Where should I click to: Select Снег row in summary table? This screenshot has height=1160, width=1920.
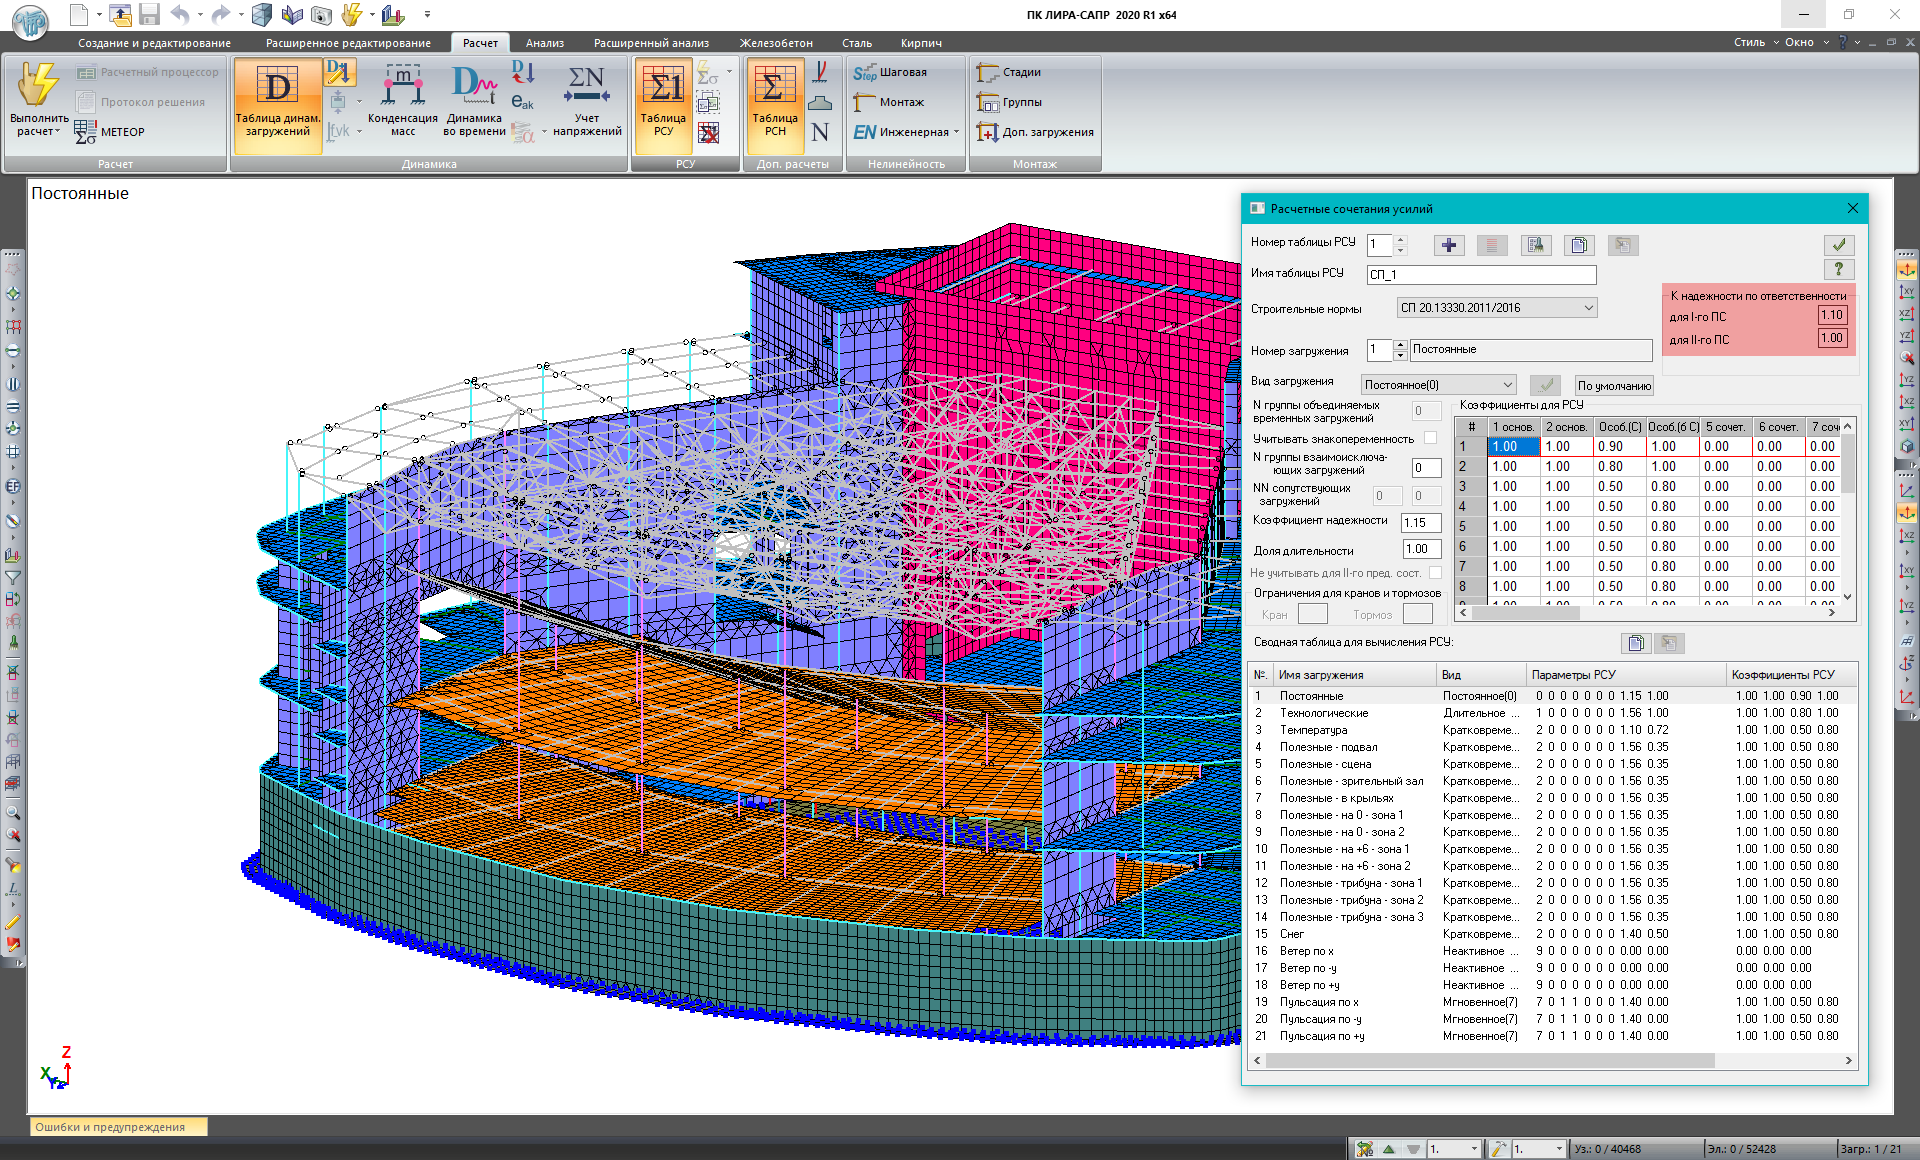[x=1292, y=934]
